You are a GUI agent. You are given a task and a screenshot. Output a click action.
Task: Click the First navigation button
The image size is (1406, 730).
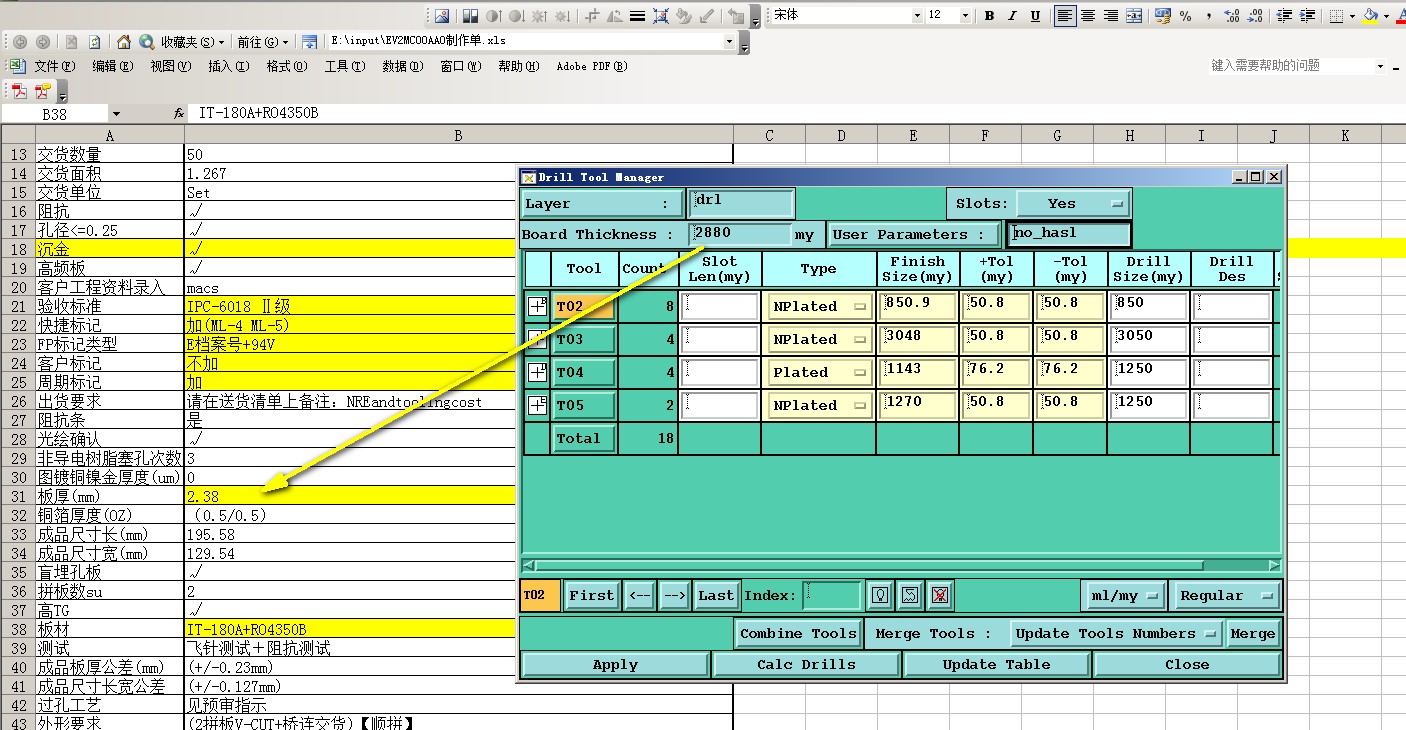(x=591, y=595)
